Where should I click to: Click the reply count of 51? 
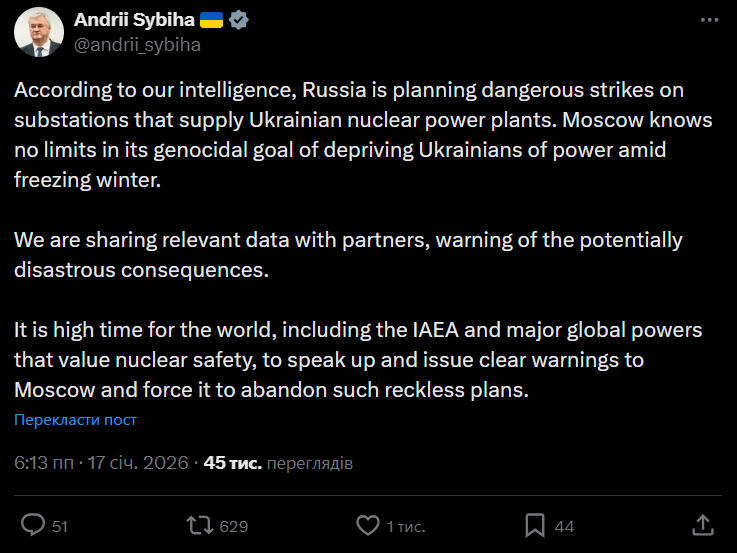(60, 526)
